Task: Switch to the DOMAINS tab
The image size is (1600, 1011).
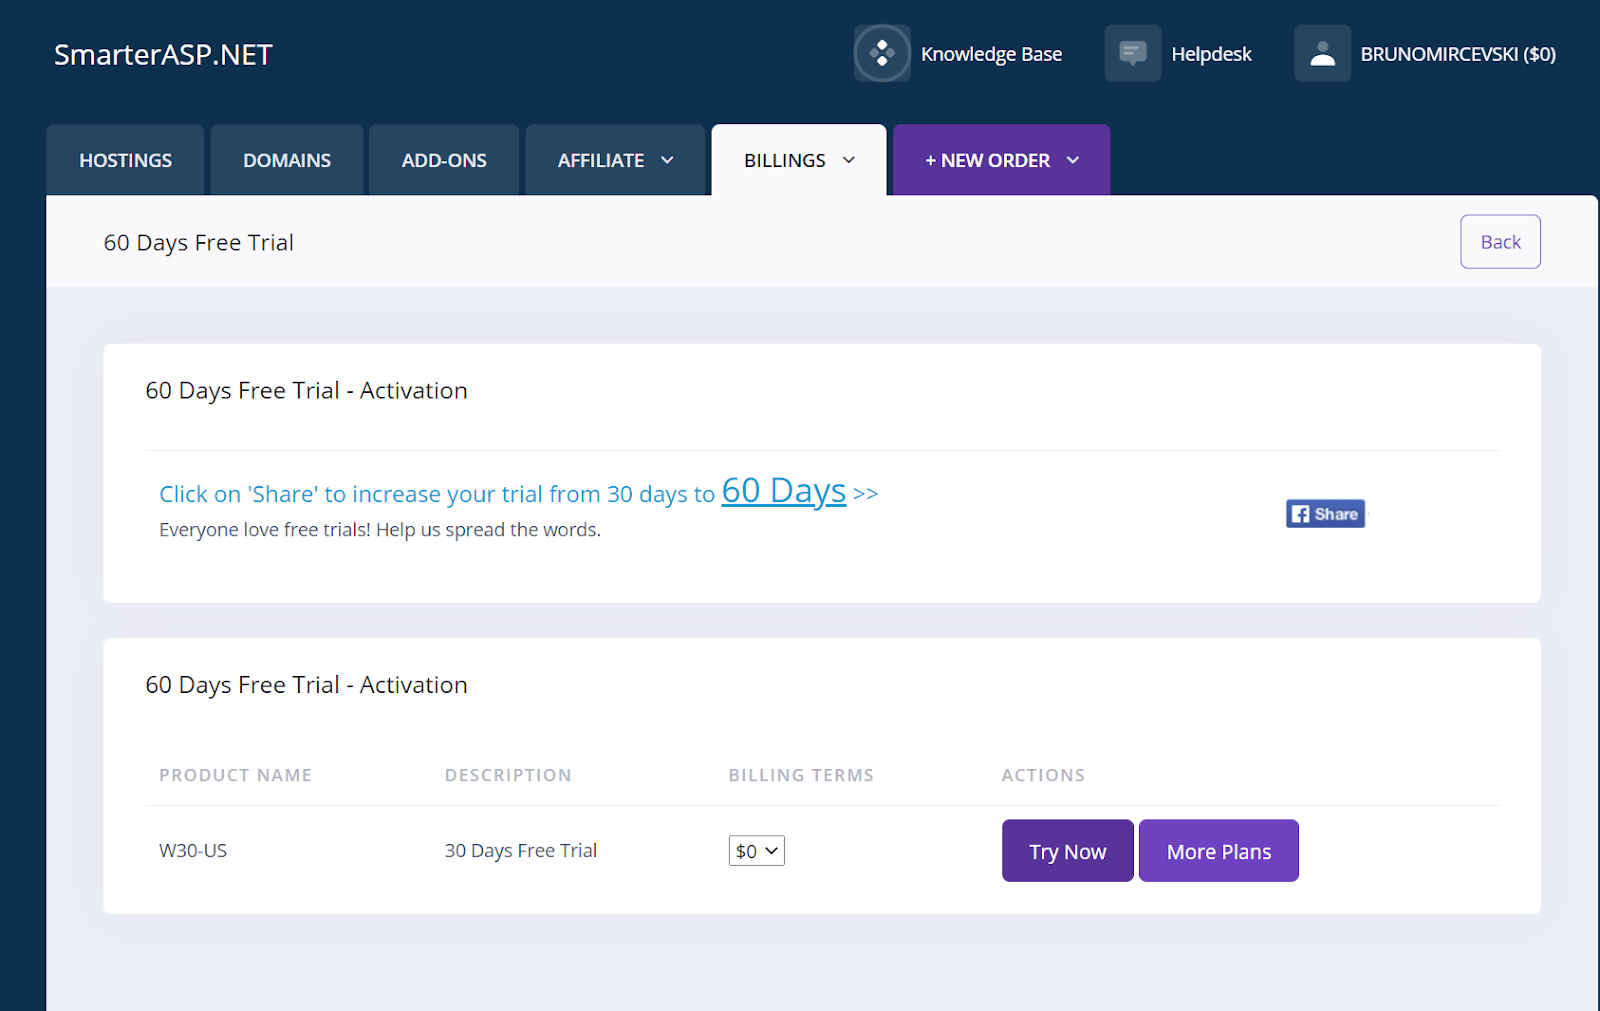Action: coord(287,160)
